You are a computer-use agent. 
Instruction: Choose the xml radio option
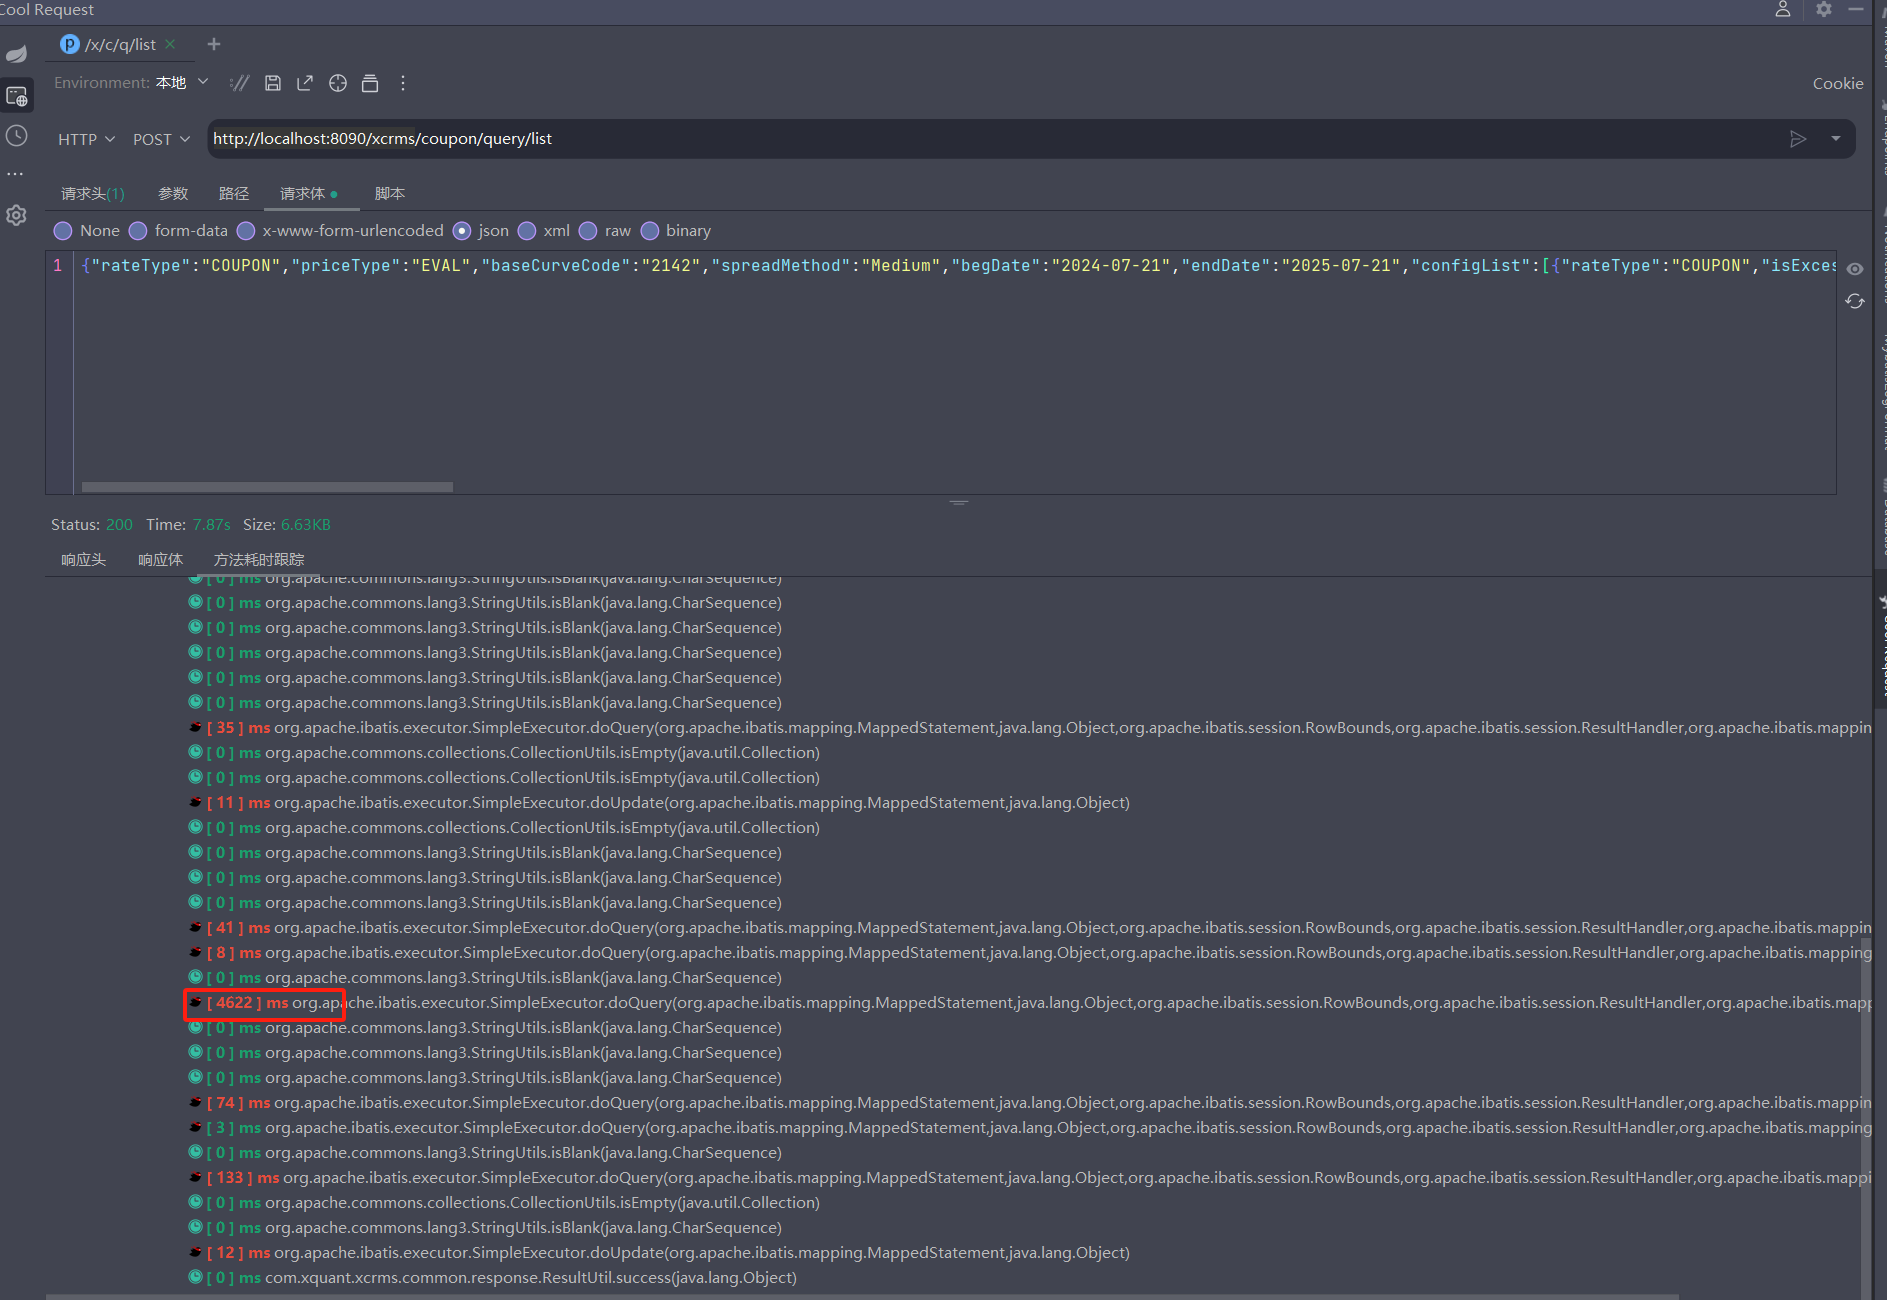coord(528,231)
